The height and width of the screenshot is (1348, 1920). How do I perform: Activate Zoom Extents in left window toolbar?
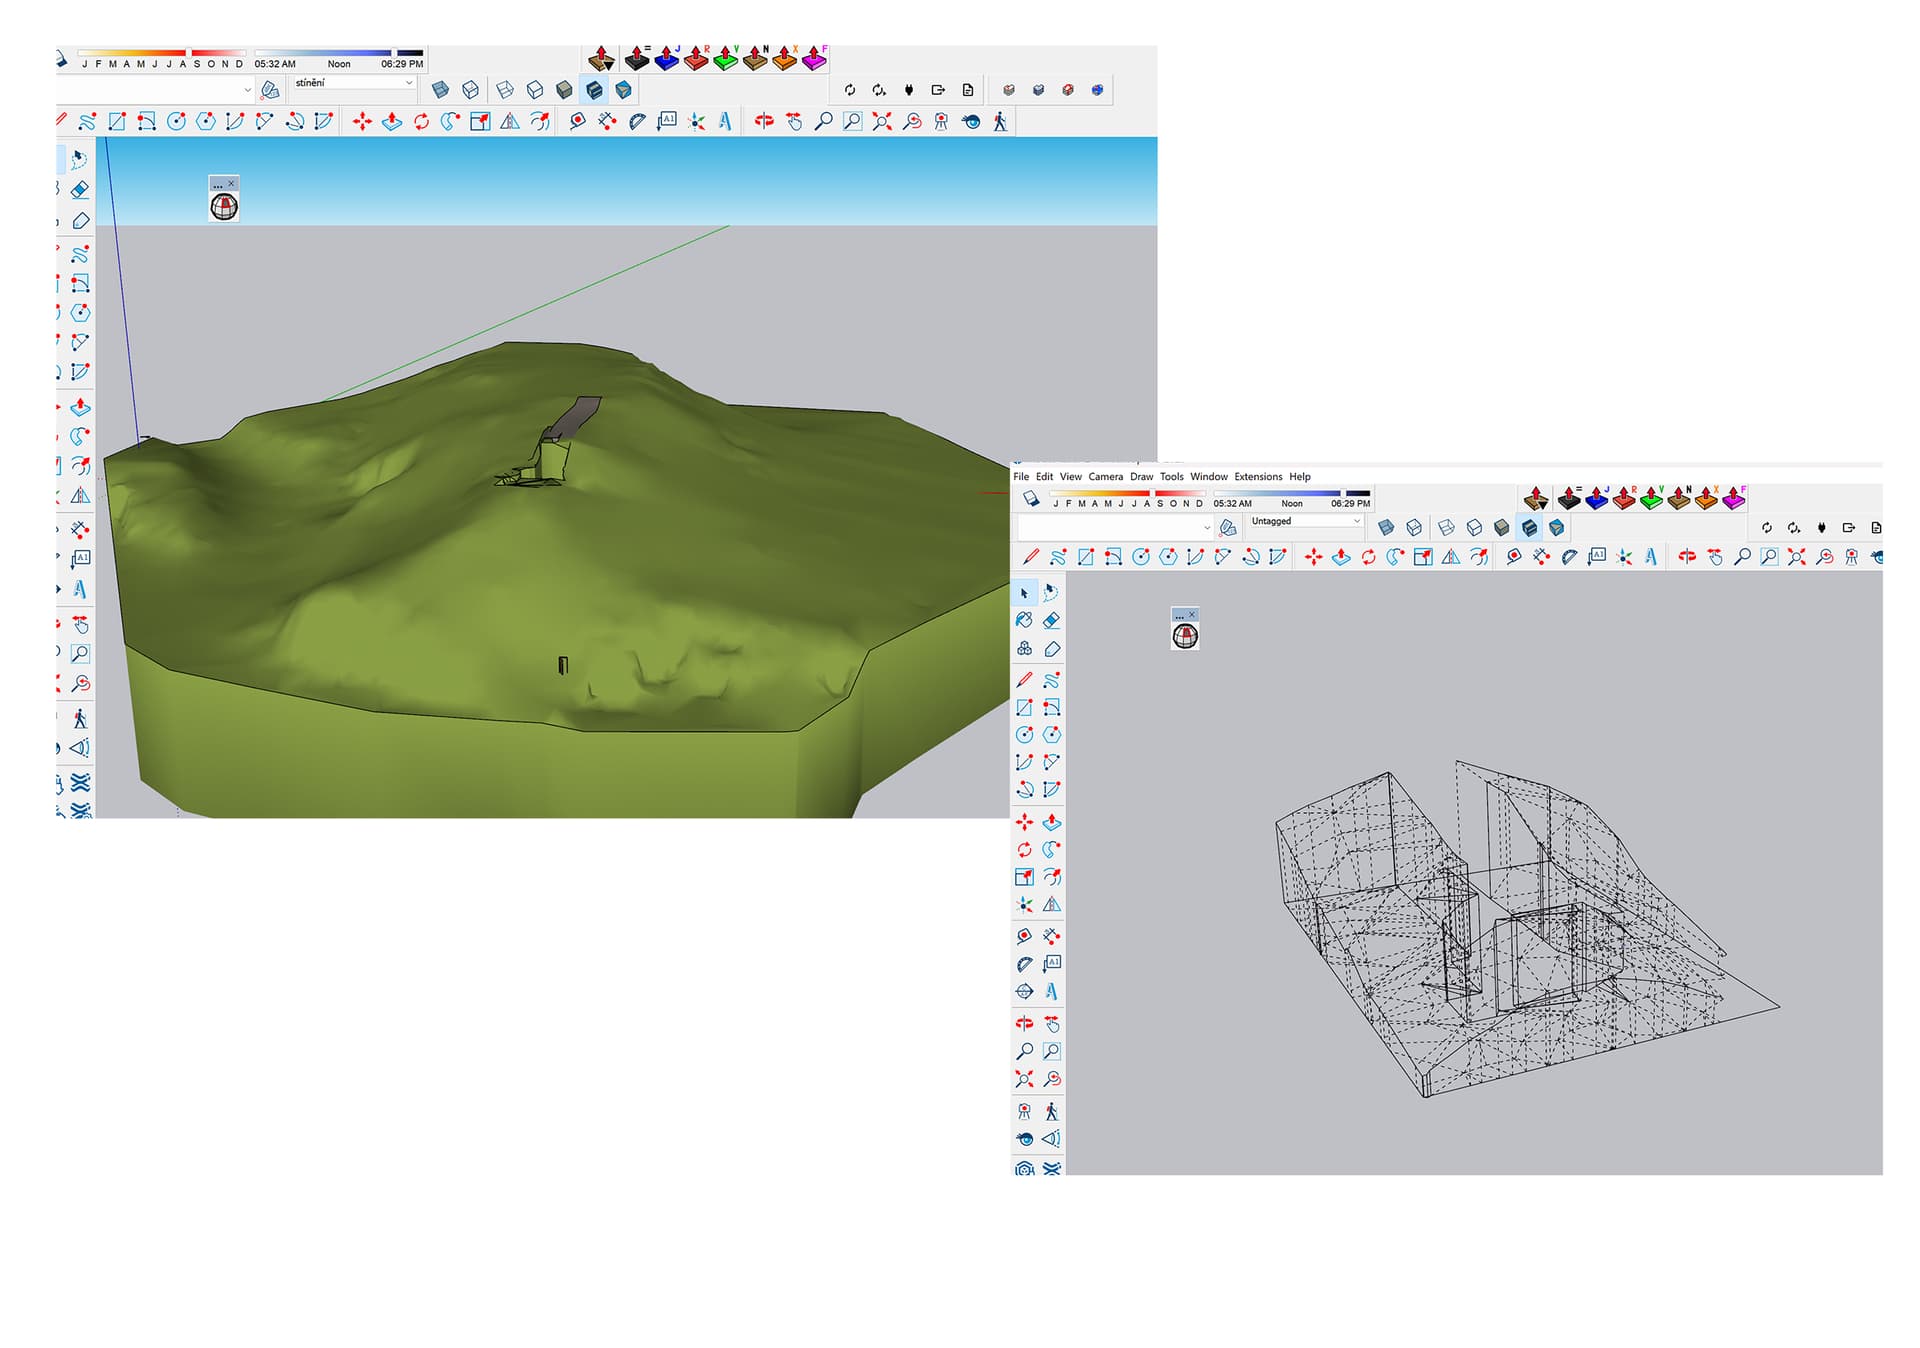pyautogui.click(x=881, y=122)
